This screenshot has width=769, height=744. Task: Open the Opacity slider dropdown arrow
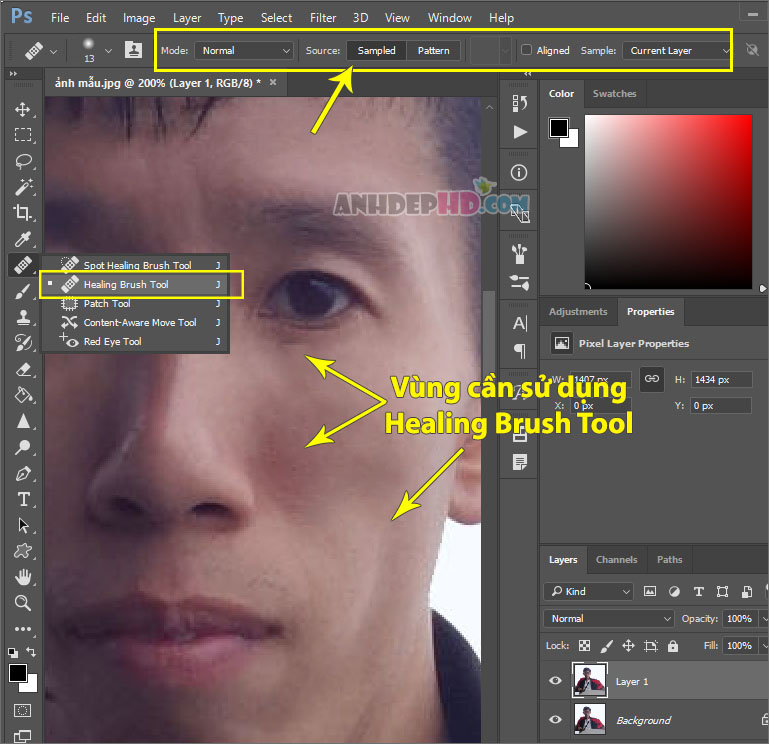(x=765, y=619)
